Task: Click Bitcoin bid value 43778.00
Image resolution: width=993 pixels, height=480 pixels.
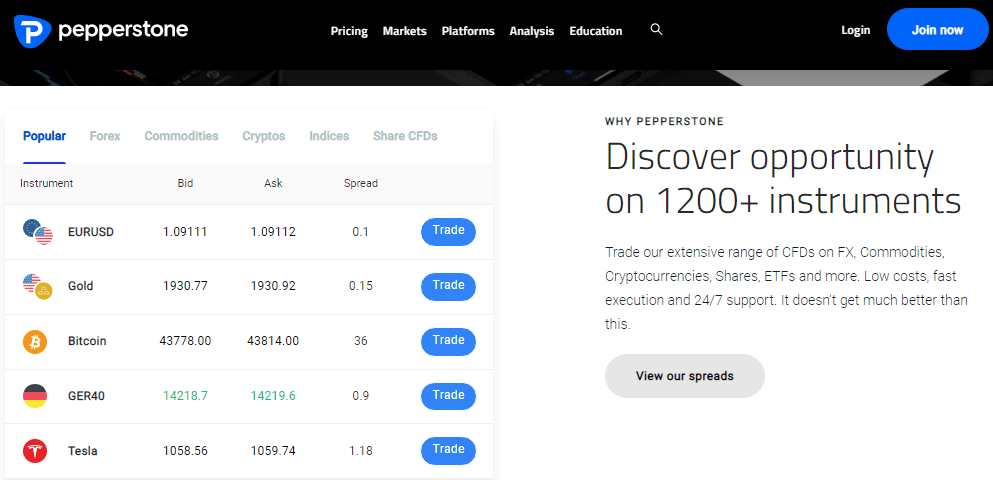Action: (x=186, y=341)
